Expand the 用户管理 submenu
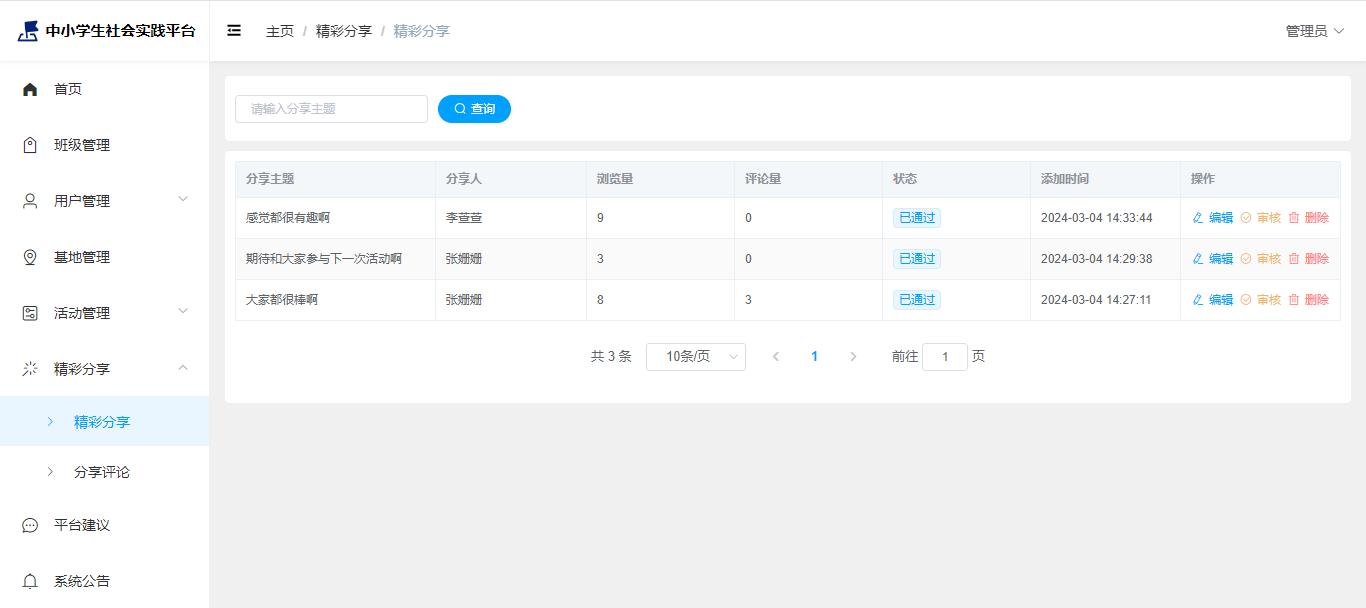 pyautogui.click(x=104, y=201)
